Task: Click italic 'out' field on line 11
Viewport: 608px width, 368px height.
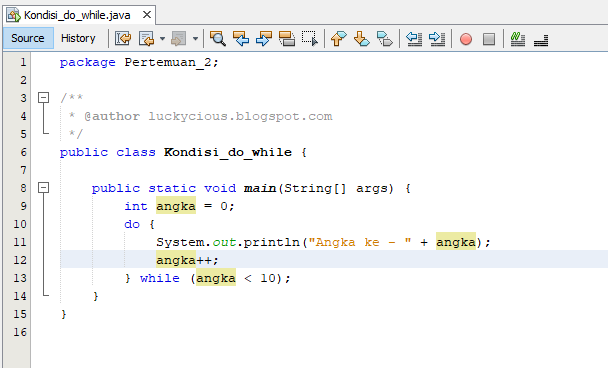Action: 225,242
